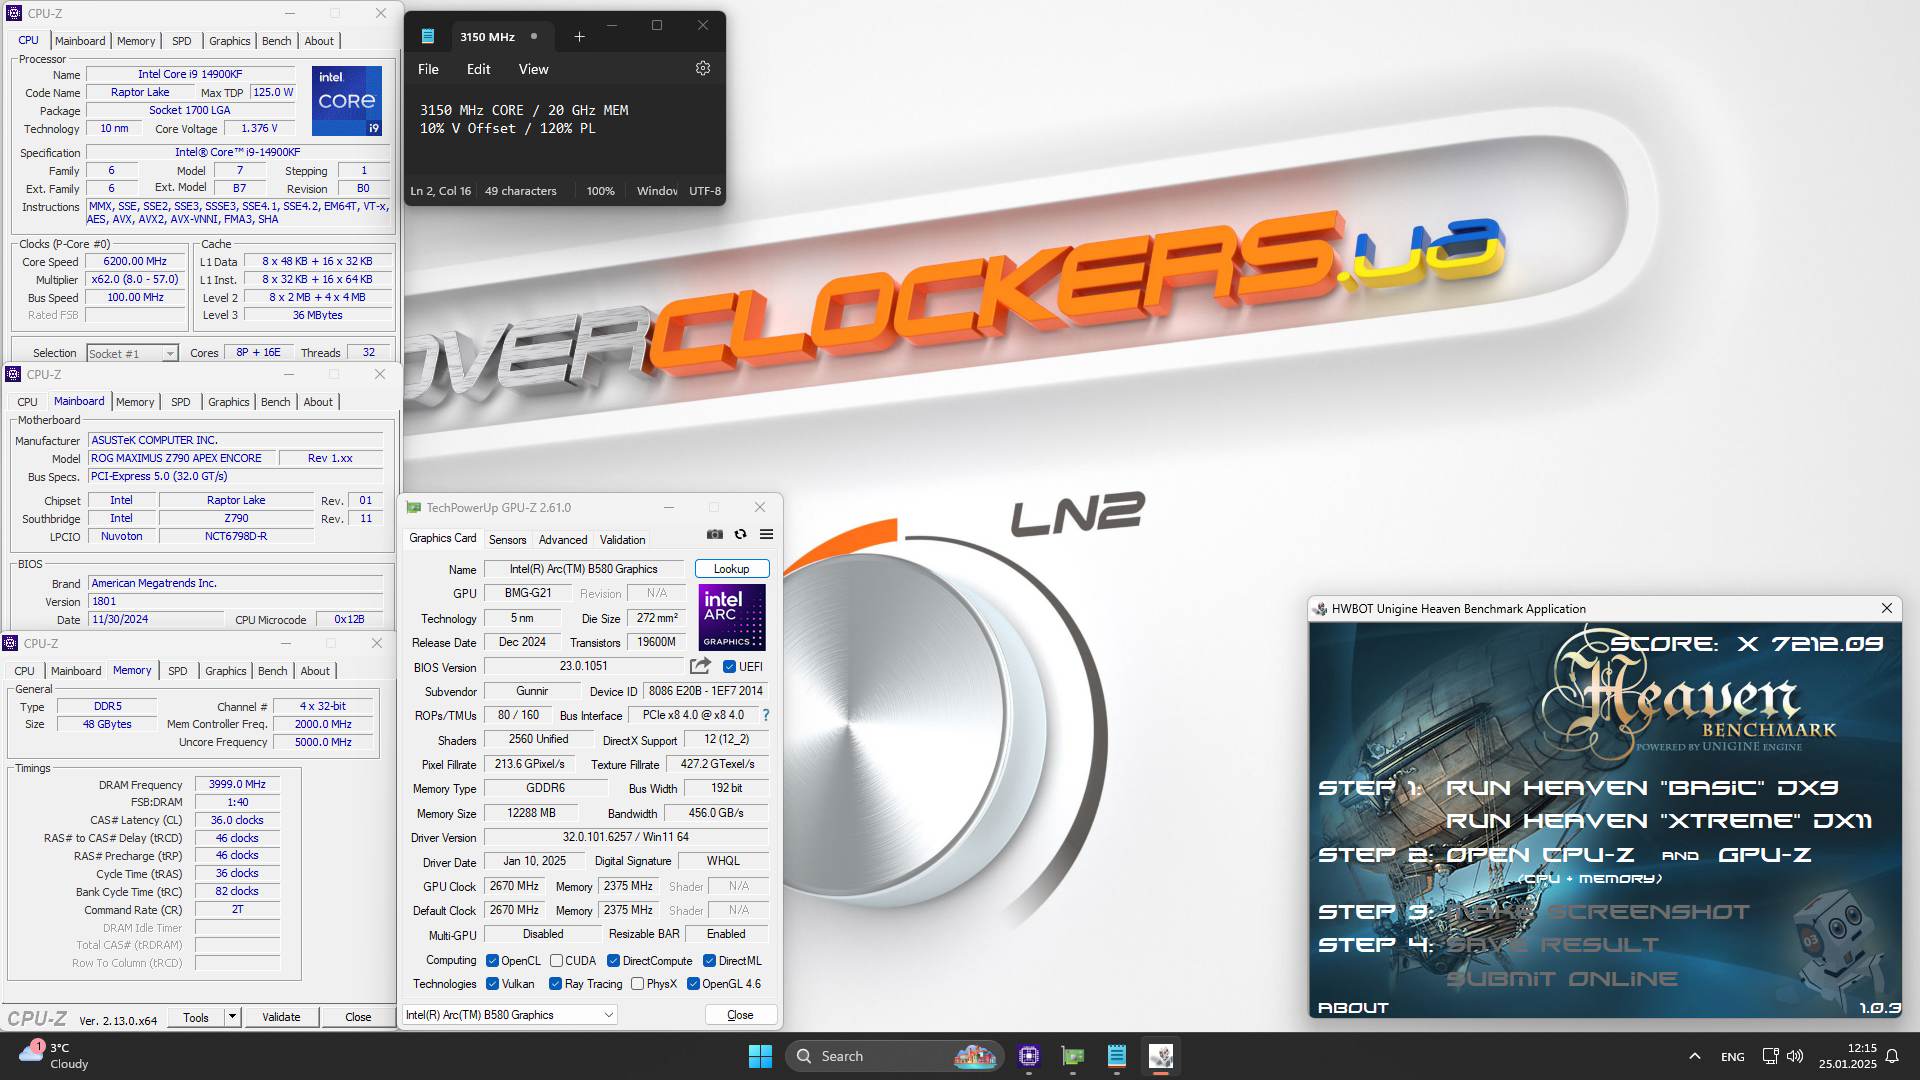Click ABOUT in Heaven Benchmark app
1920x1080 pixels.
click(x=1353, y=1007)
